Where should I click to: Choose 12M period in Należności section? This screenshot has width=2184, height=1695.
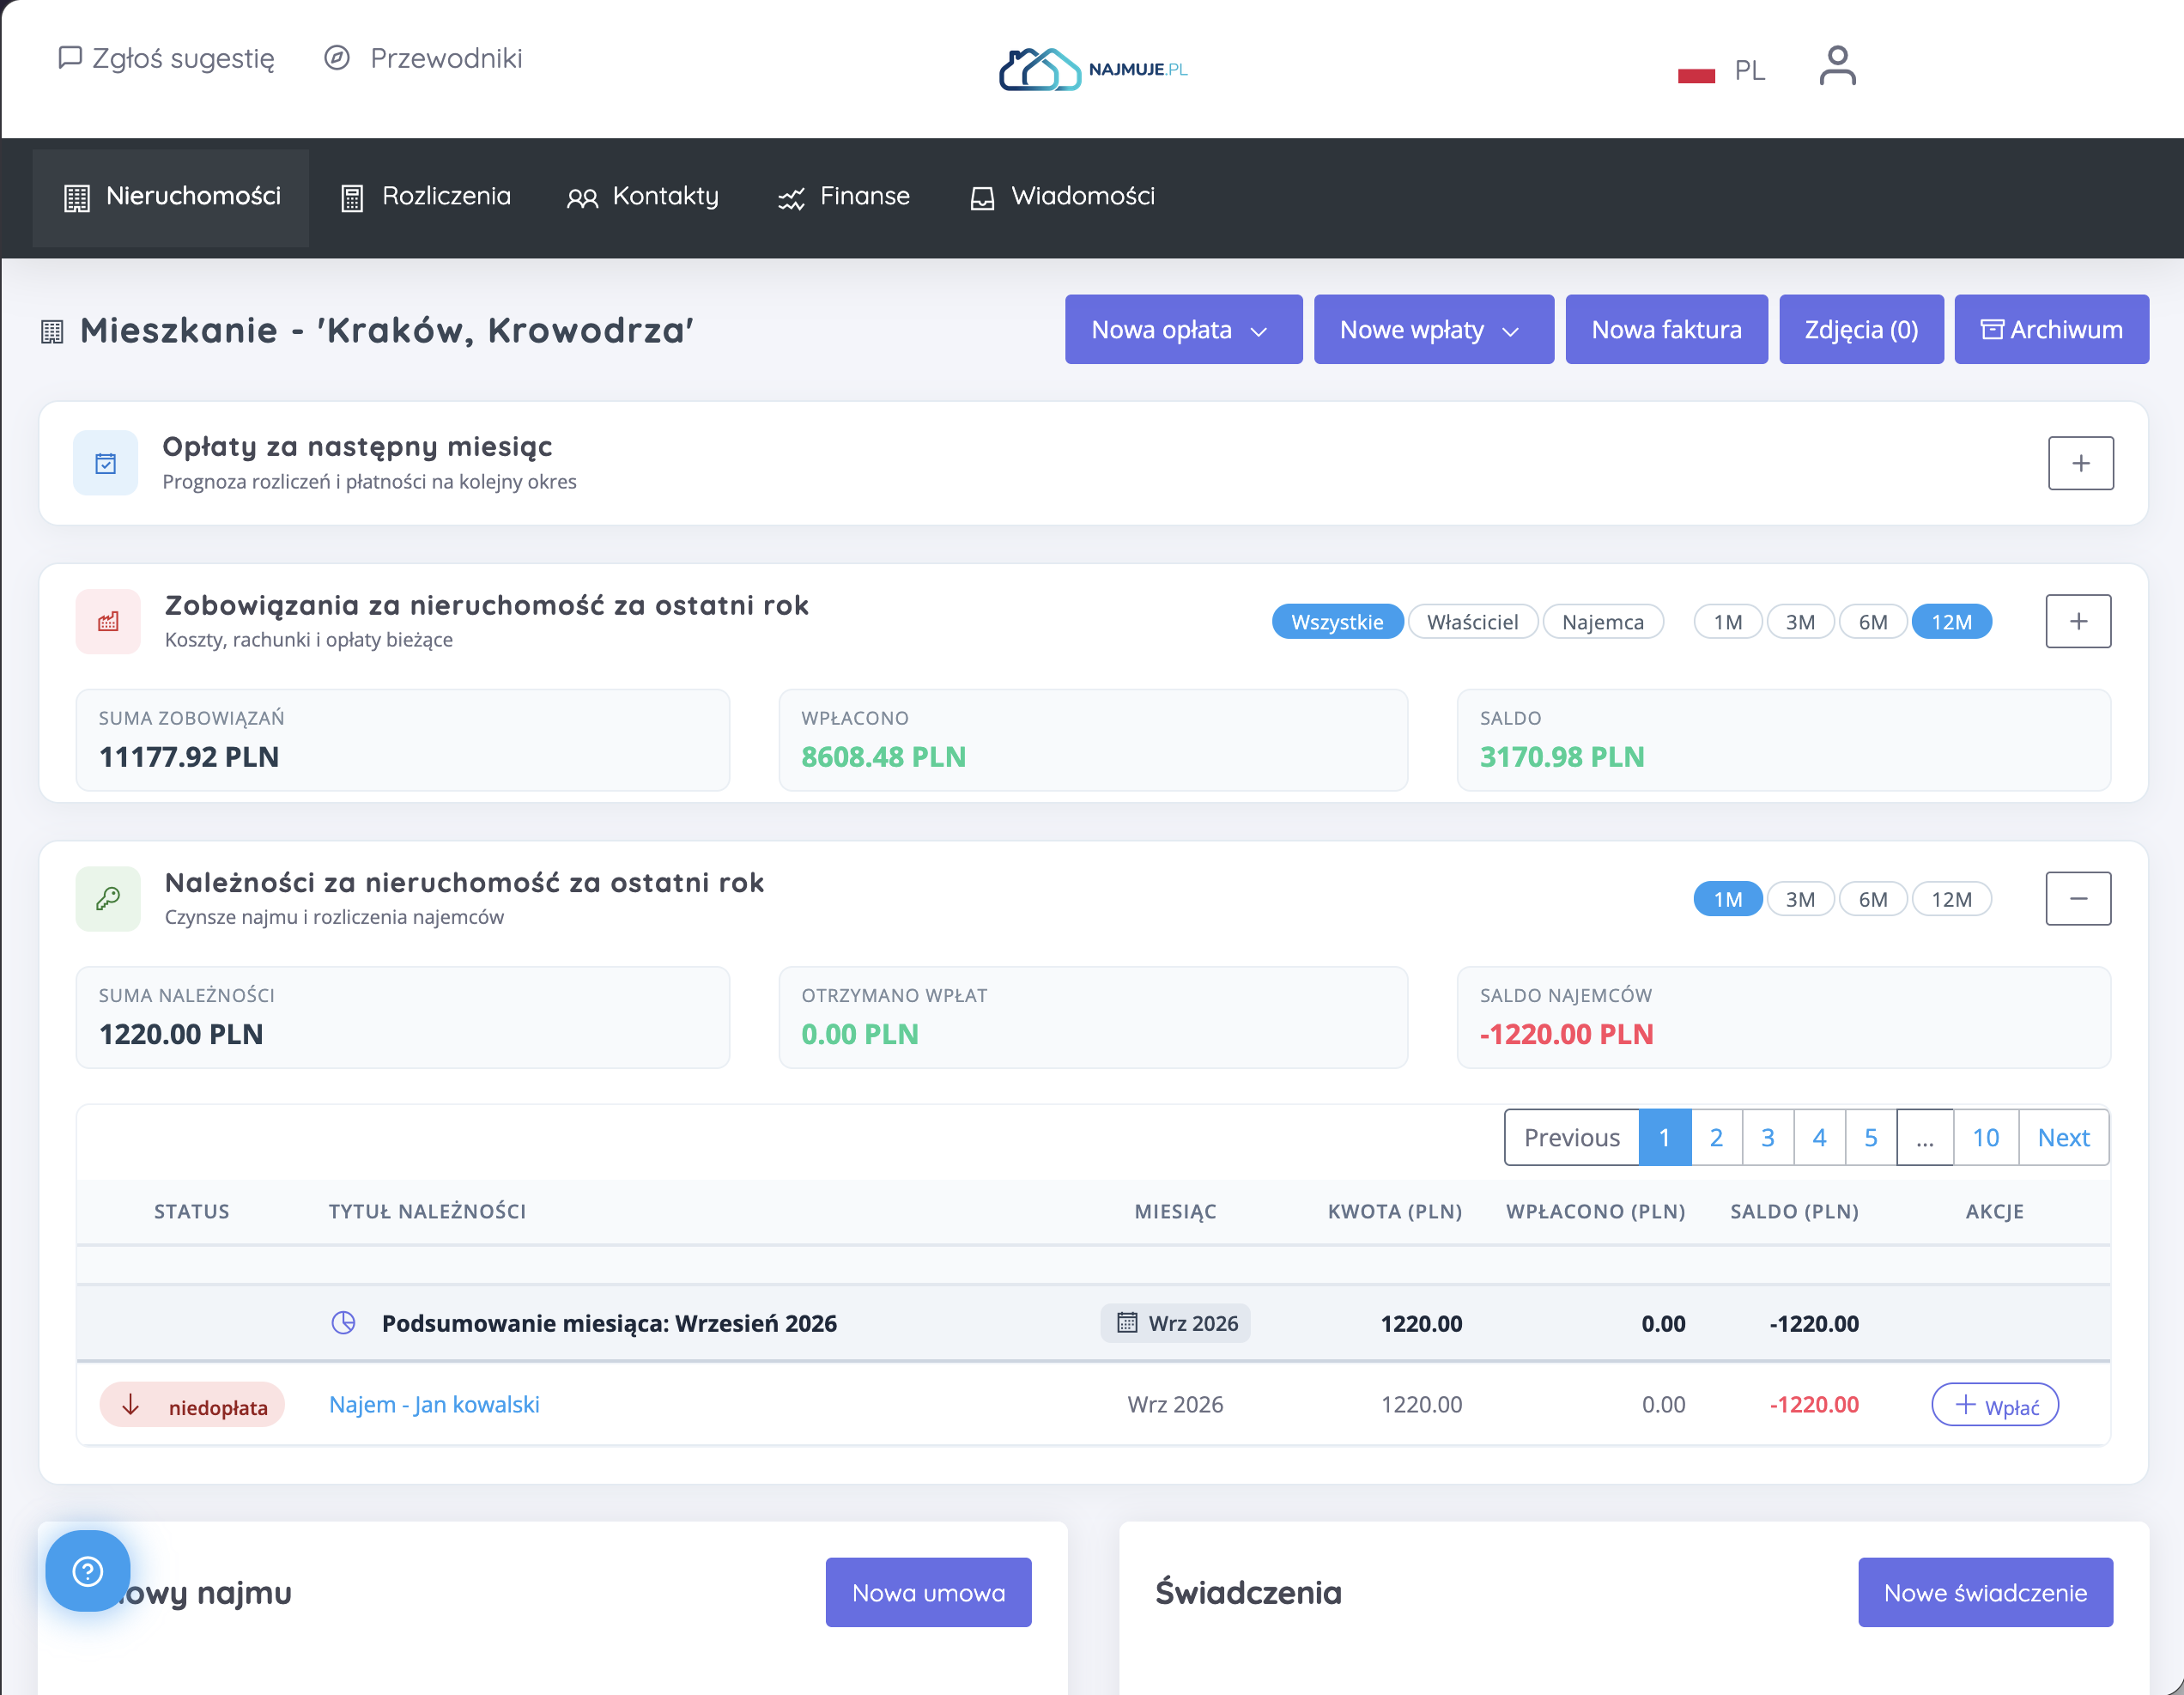click(x=1951, y=899)
